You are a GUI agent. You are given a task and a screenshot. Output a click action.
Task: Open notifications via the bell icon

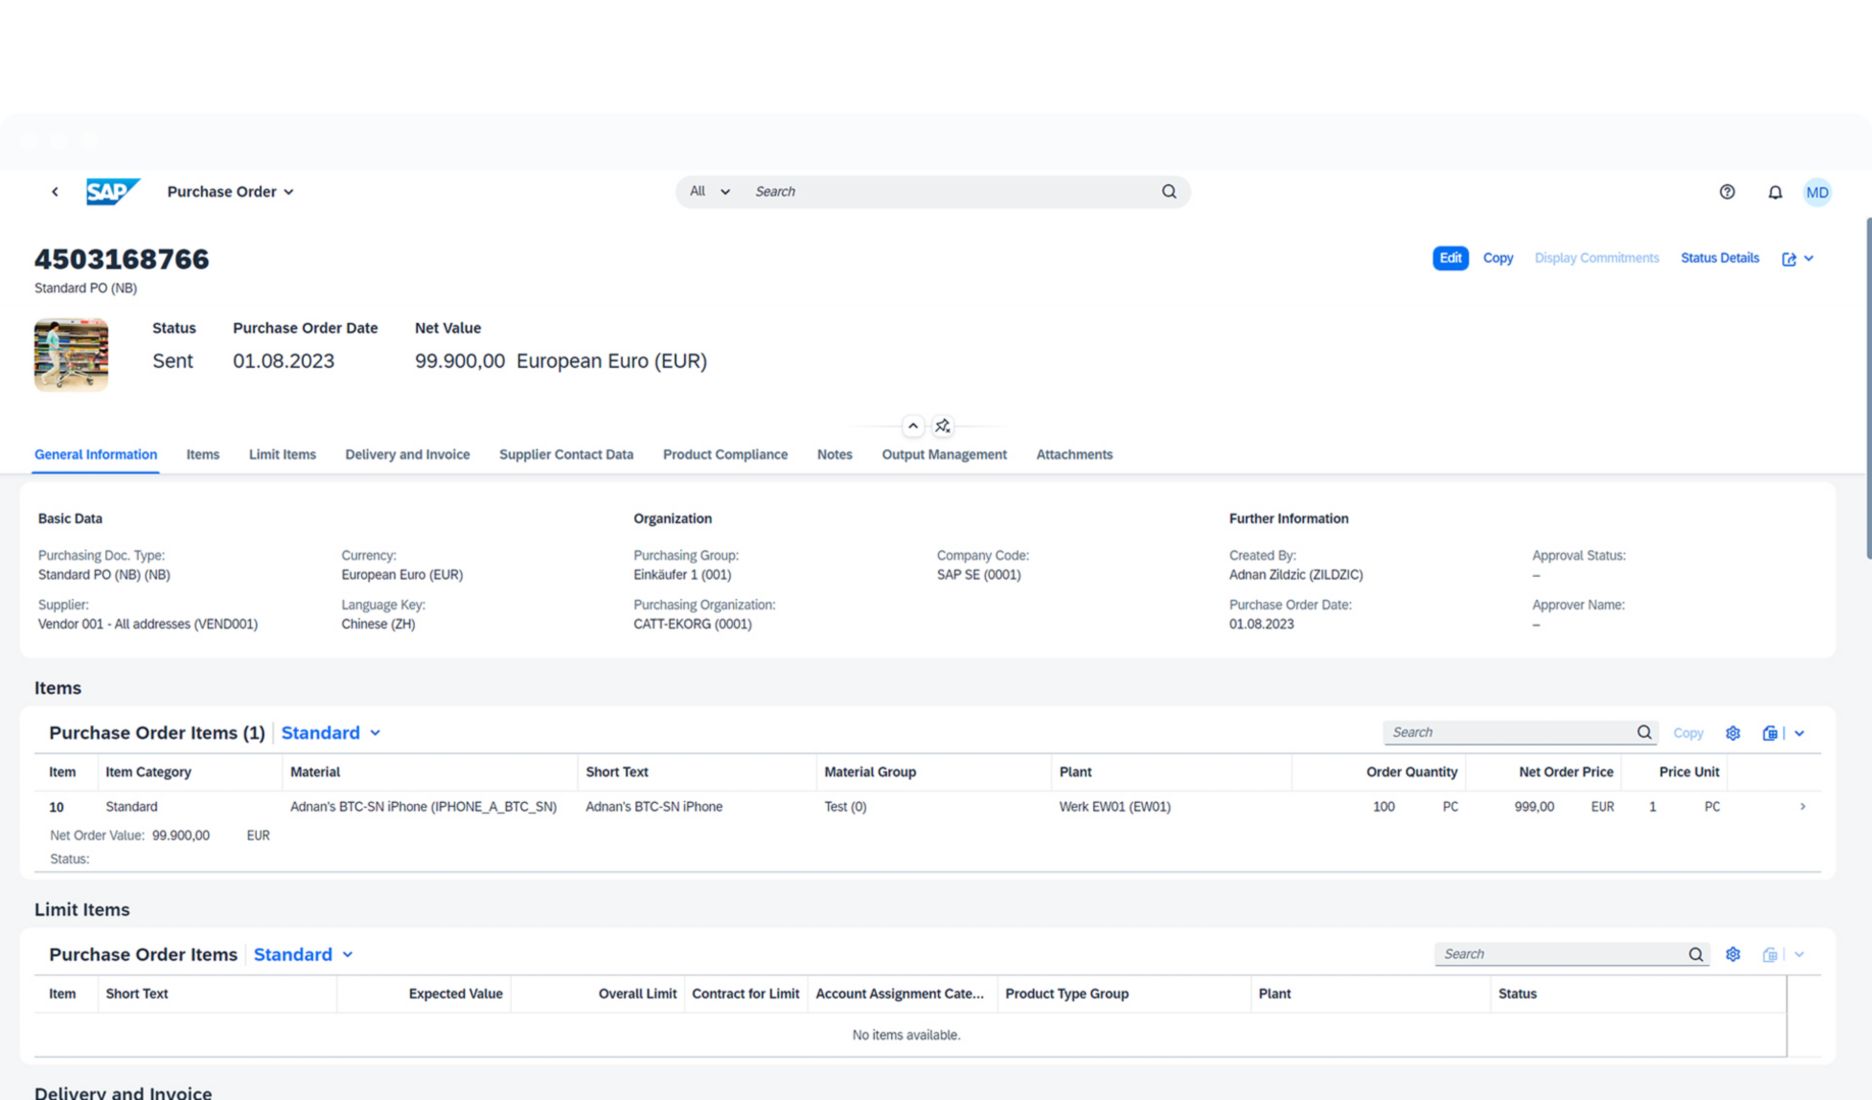(1775, 191)
